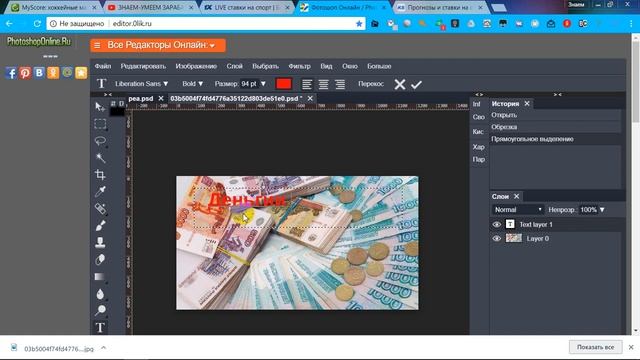Expand download item options chevron
This screenshot has height=360, width=640.
point(103,348)
